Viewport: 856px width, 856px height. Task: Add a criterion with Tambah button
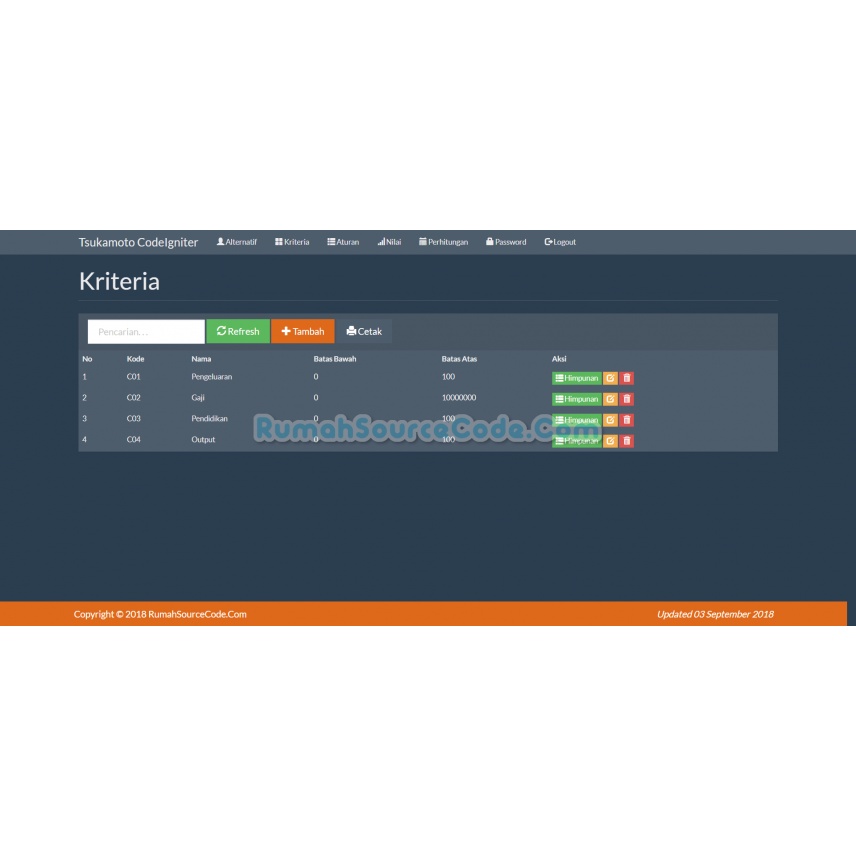tap(303, 331)
